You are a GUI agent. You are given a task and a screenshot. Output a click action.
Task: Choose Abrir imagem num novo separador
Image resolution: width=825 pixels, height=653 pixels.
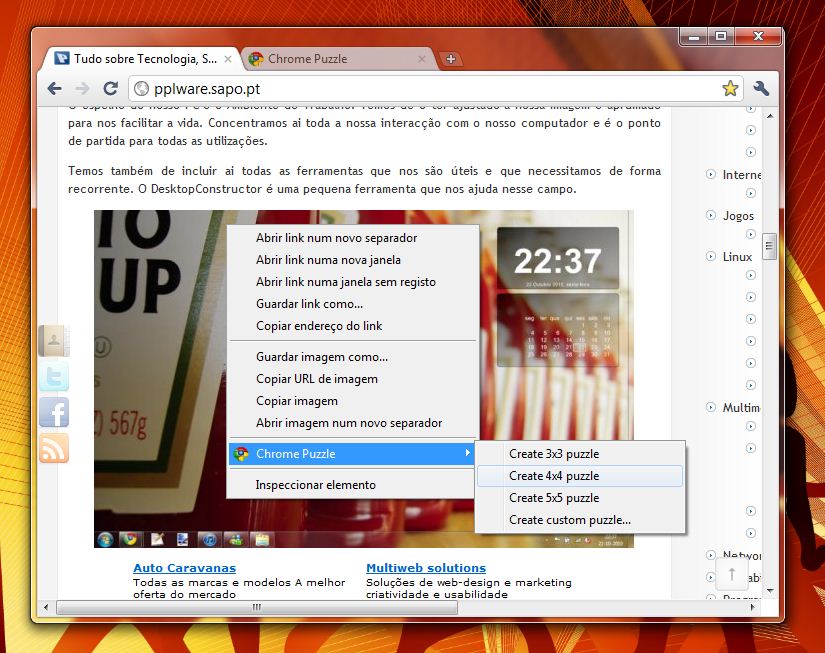tap(353, 423)
